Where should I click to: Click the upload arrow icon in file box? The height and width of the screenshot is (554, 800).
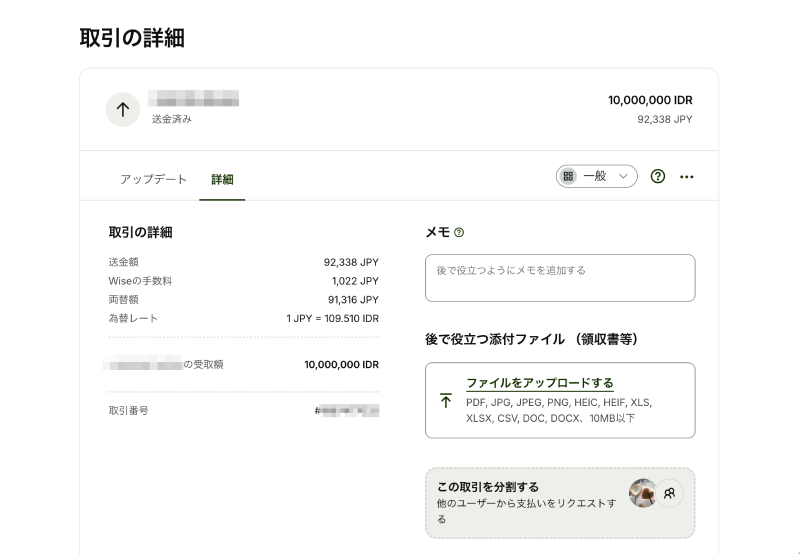coord(445,400)
